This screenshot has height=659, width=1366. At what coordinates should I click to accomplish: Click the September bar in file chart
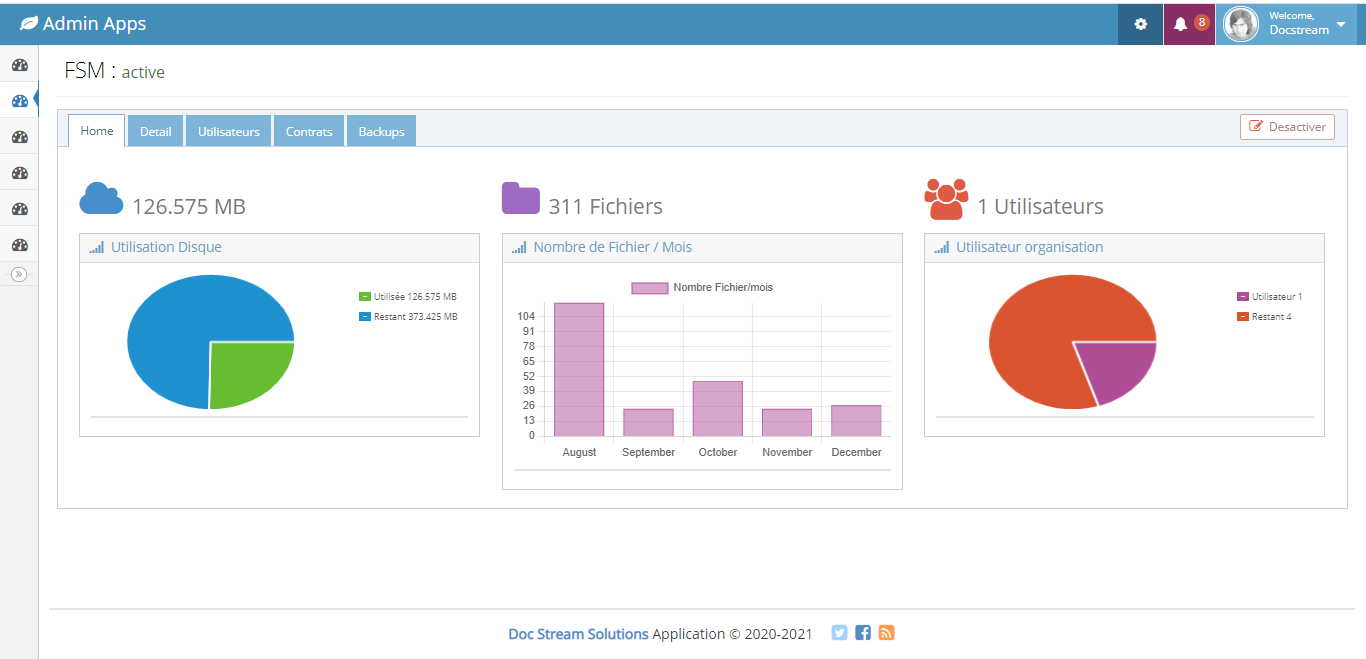648,423
